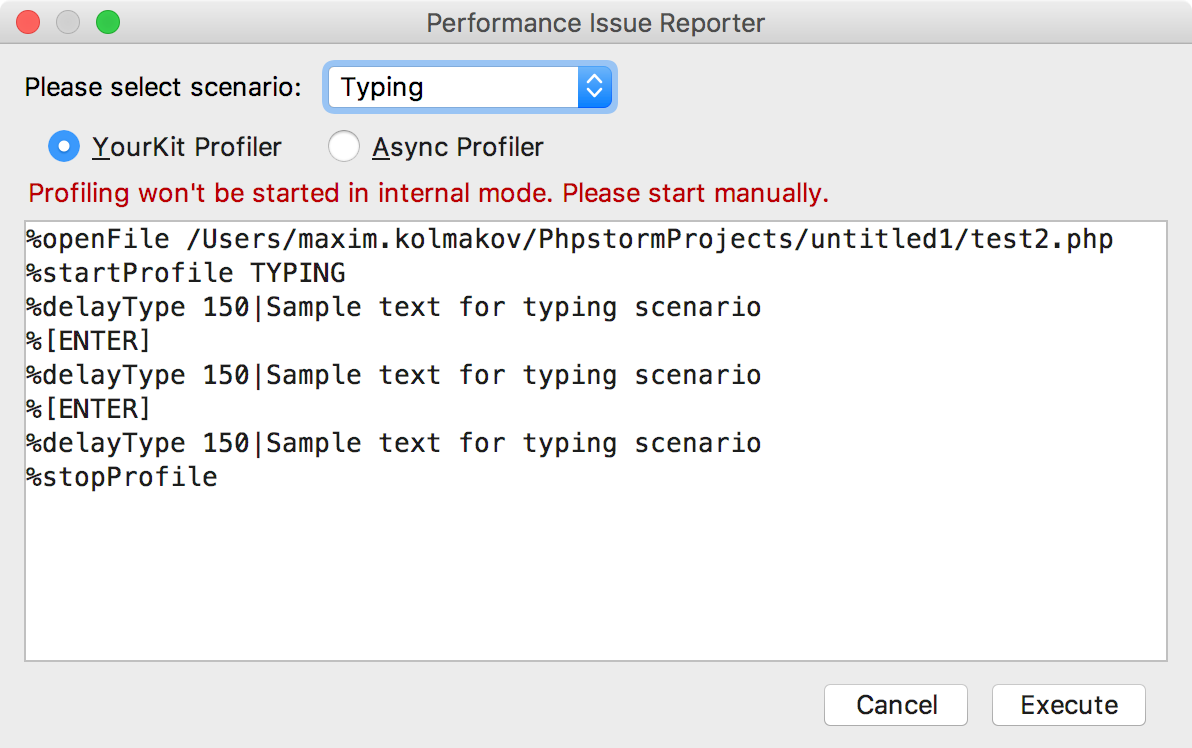Select the YourKit Profiler radio button

[64, 147]
